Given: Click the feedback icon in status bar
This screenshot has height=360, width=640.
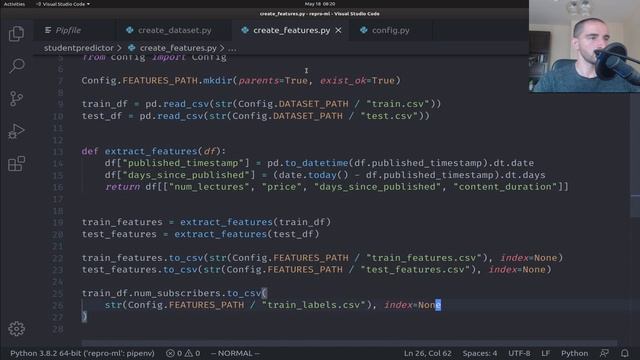Looking at the screenshot, I should (604, 353).
